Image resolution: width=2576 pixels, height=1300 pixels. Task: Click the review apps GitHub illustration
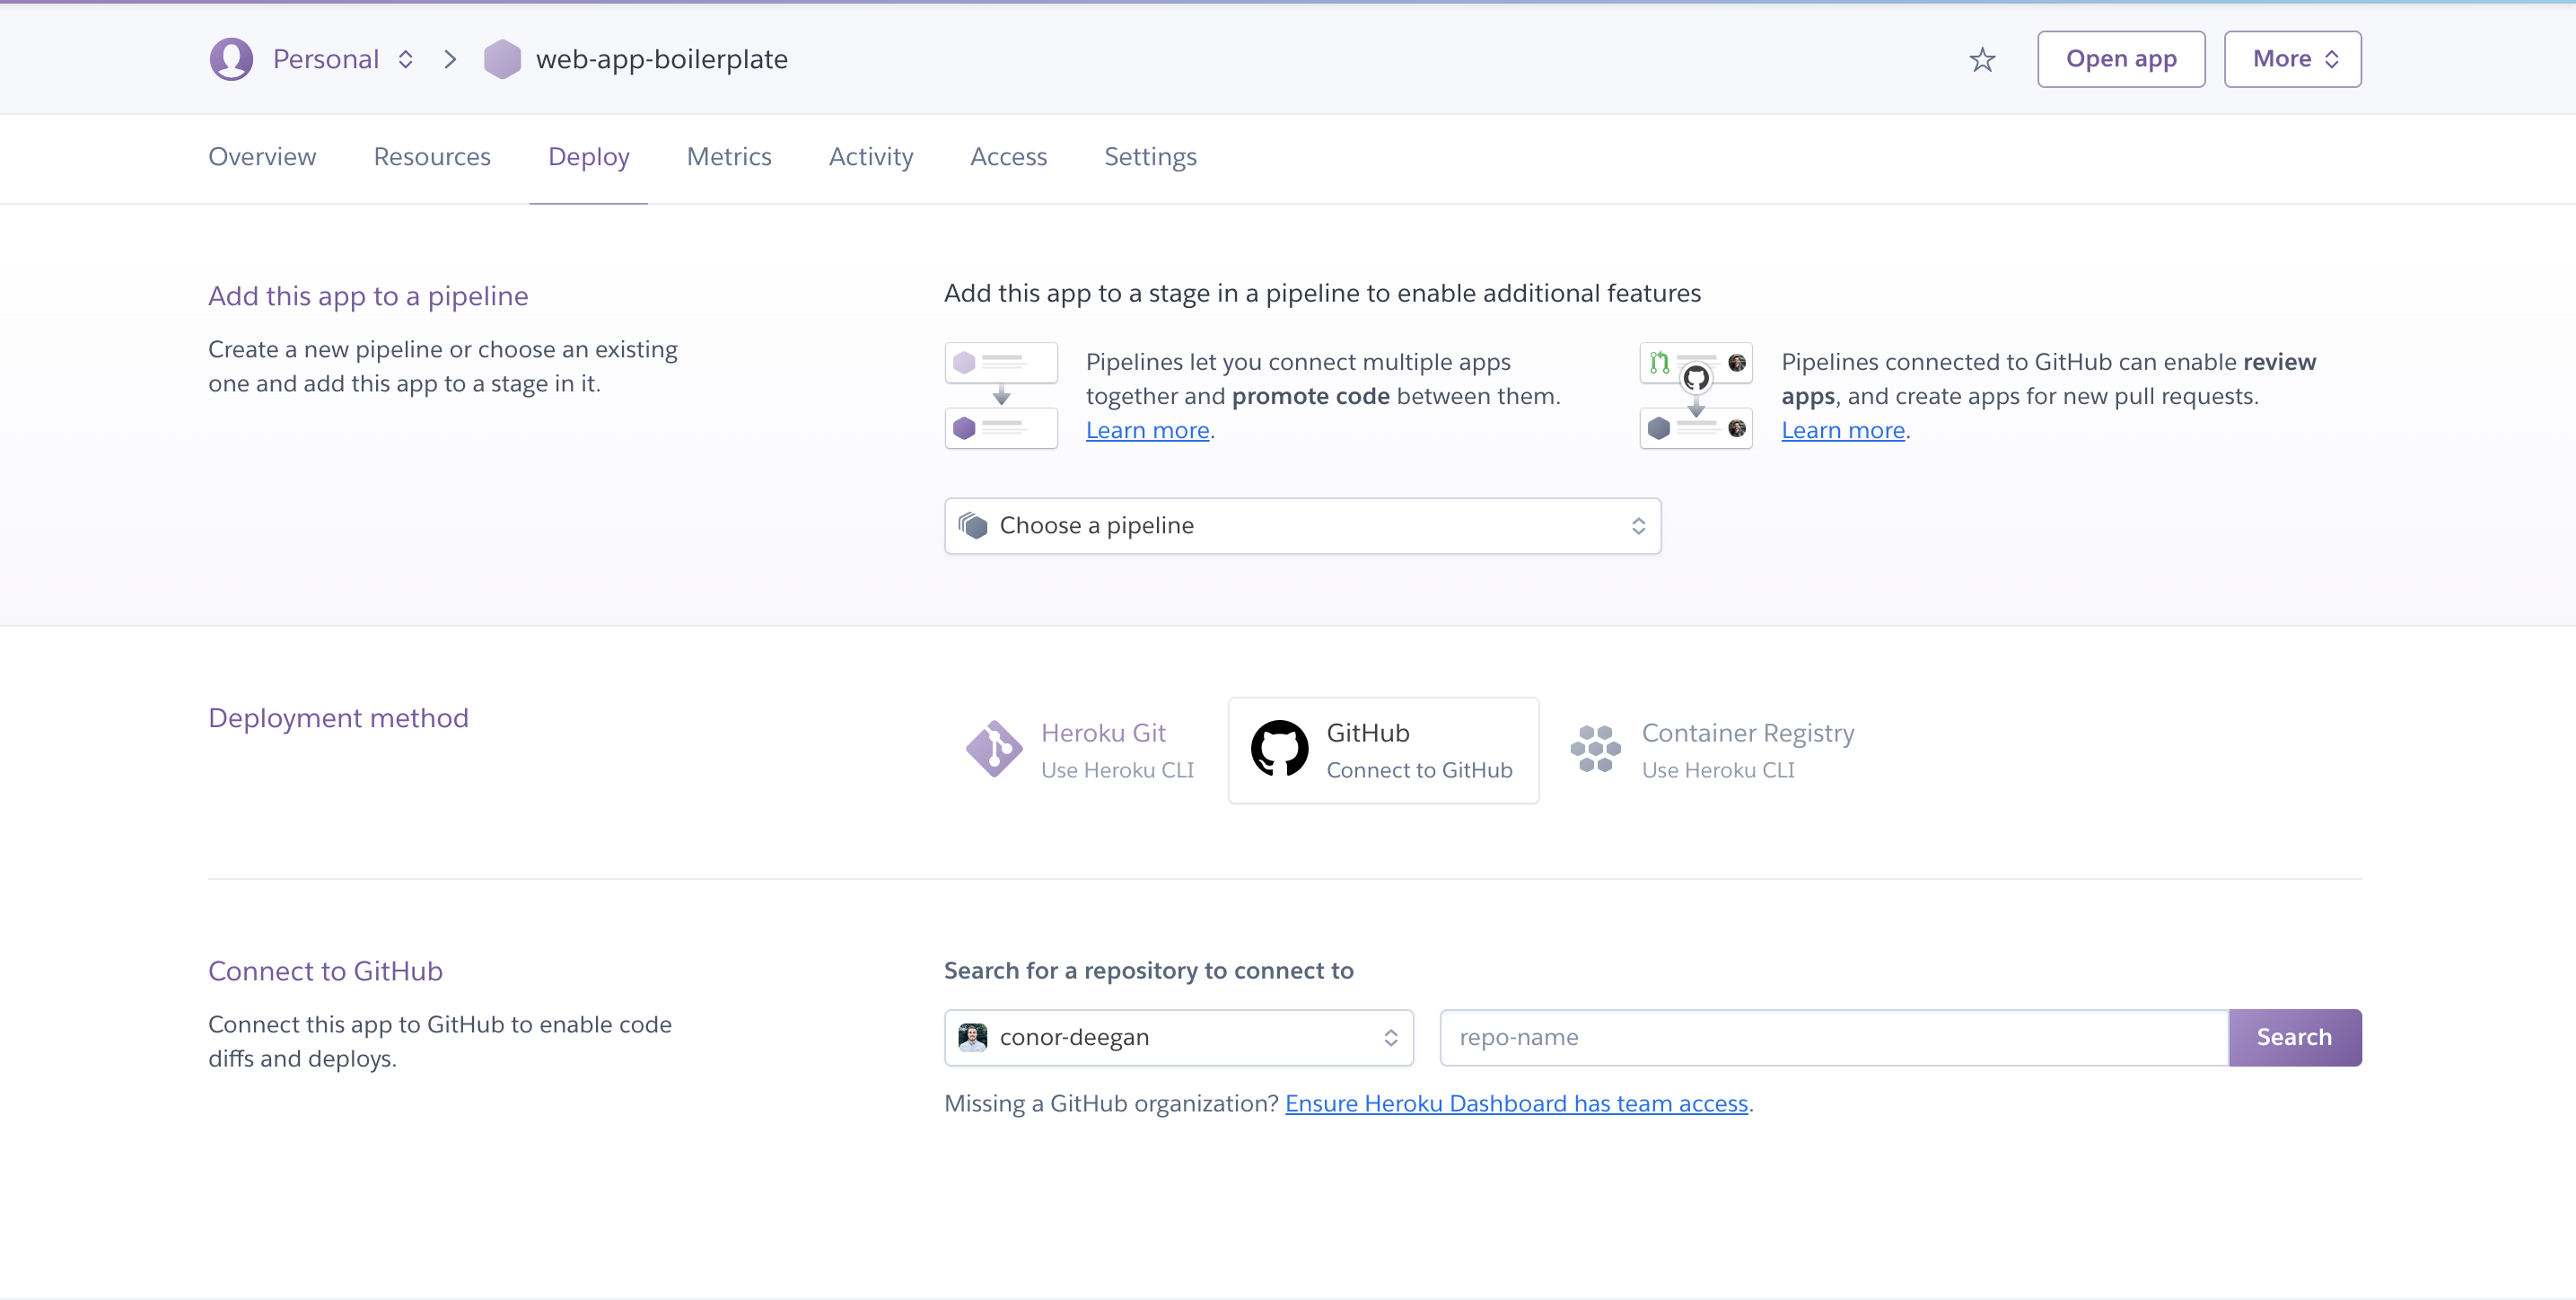pyautogui.click(x=1696, y=396)
